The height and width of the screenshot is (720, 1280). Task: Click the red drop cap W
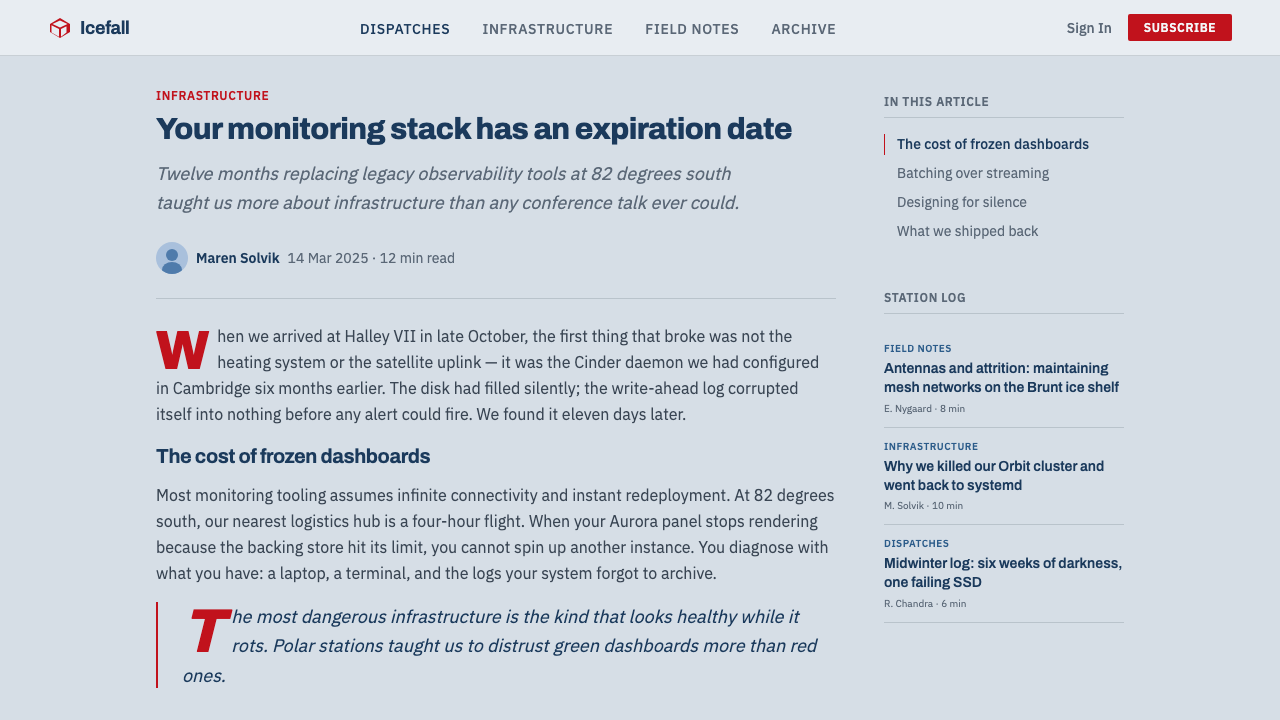(182, 351)
